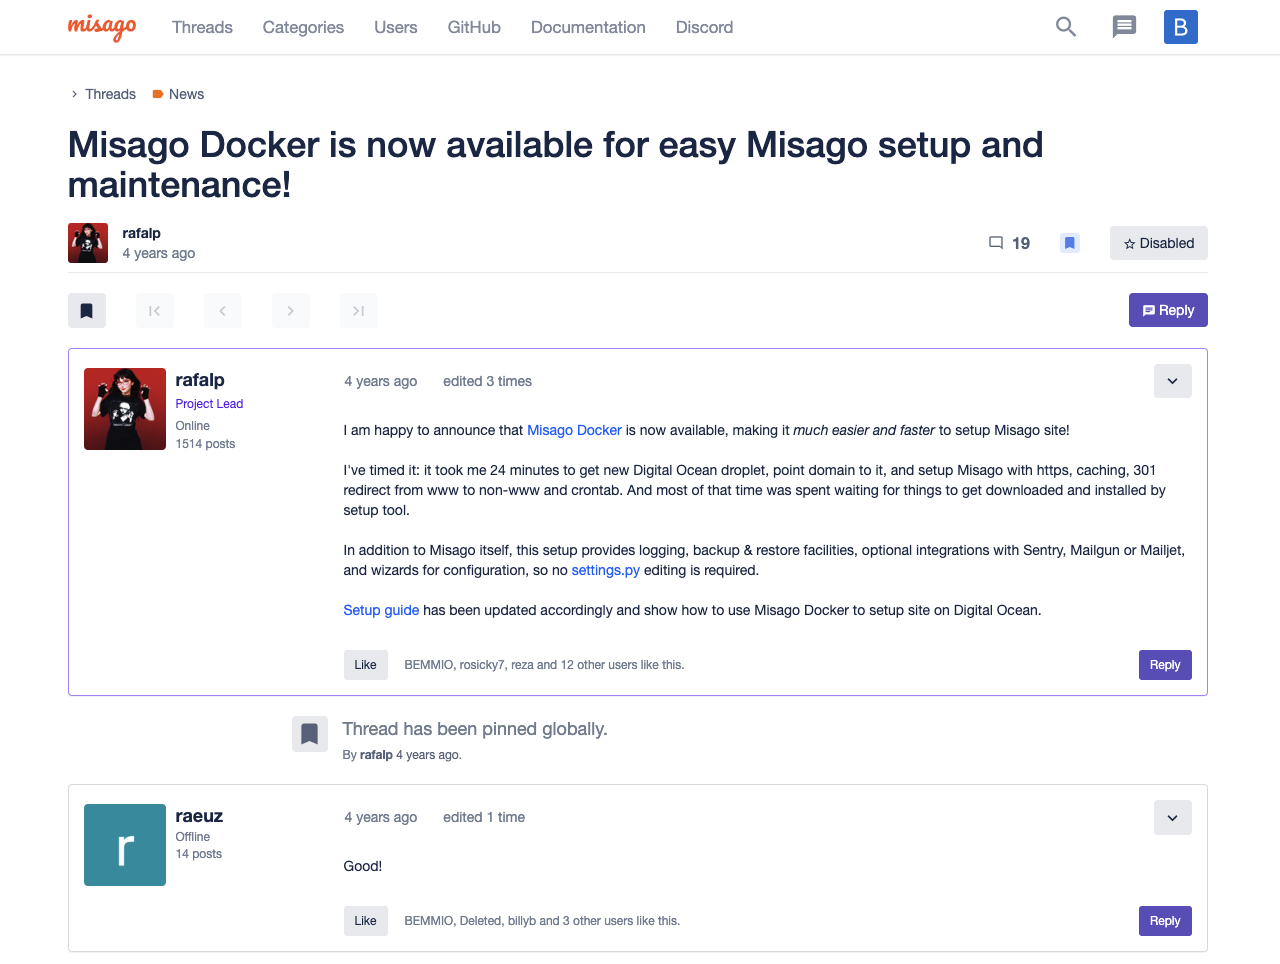Click the top Reply button with icon
This screenshot has height=964, width=1280.
pos(1168,310)
